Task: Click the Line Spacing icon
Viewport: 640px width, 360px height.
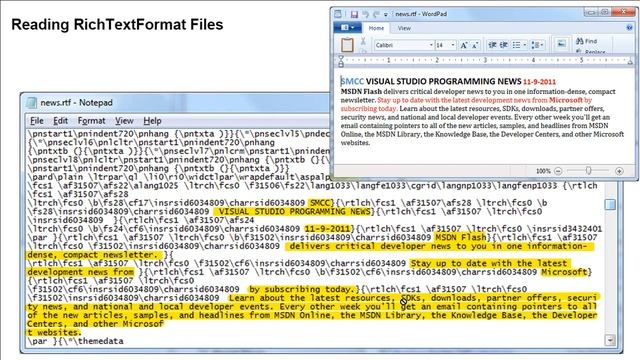Action: click(535, 45)
